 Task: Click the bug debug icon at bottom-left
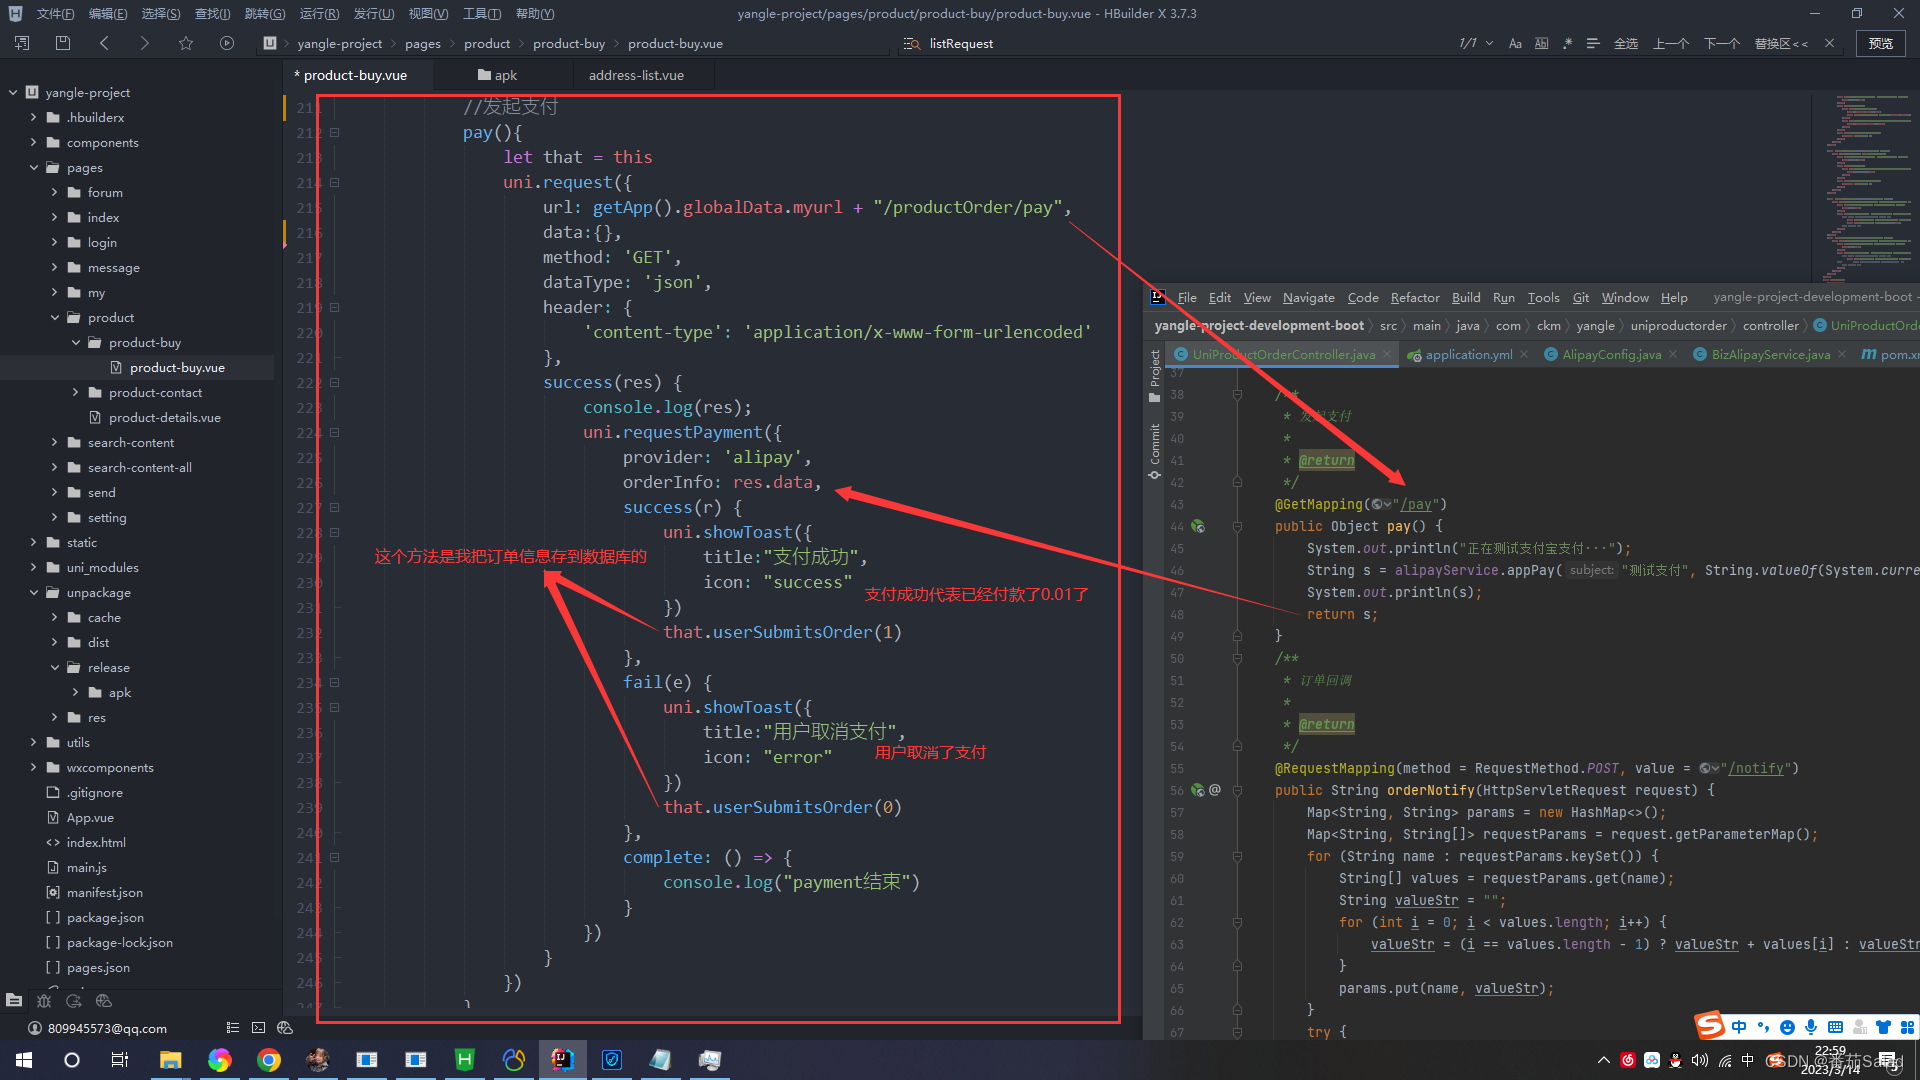[x=44, y=1000]
